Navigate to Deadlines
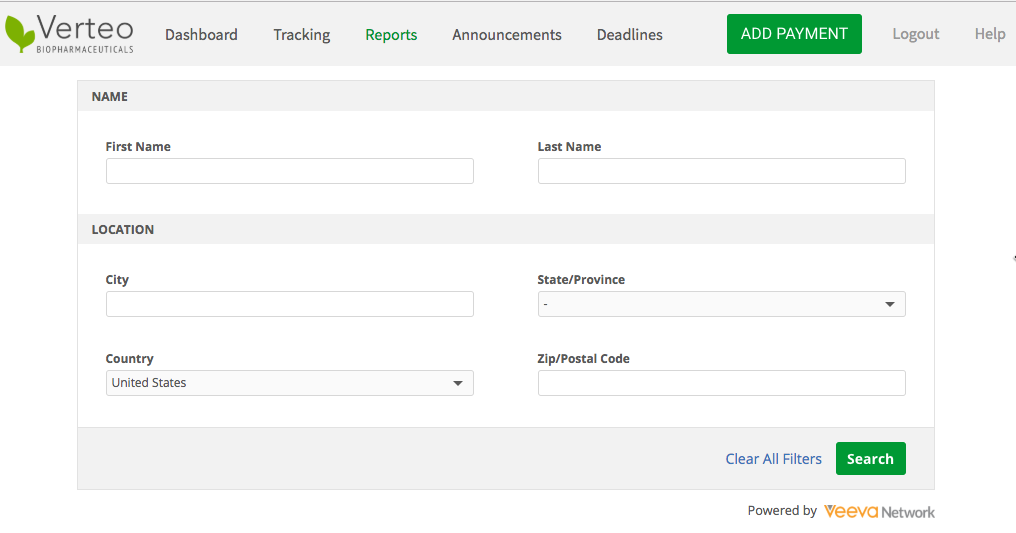The image size is (1016, 533). coord(629,35)
